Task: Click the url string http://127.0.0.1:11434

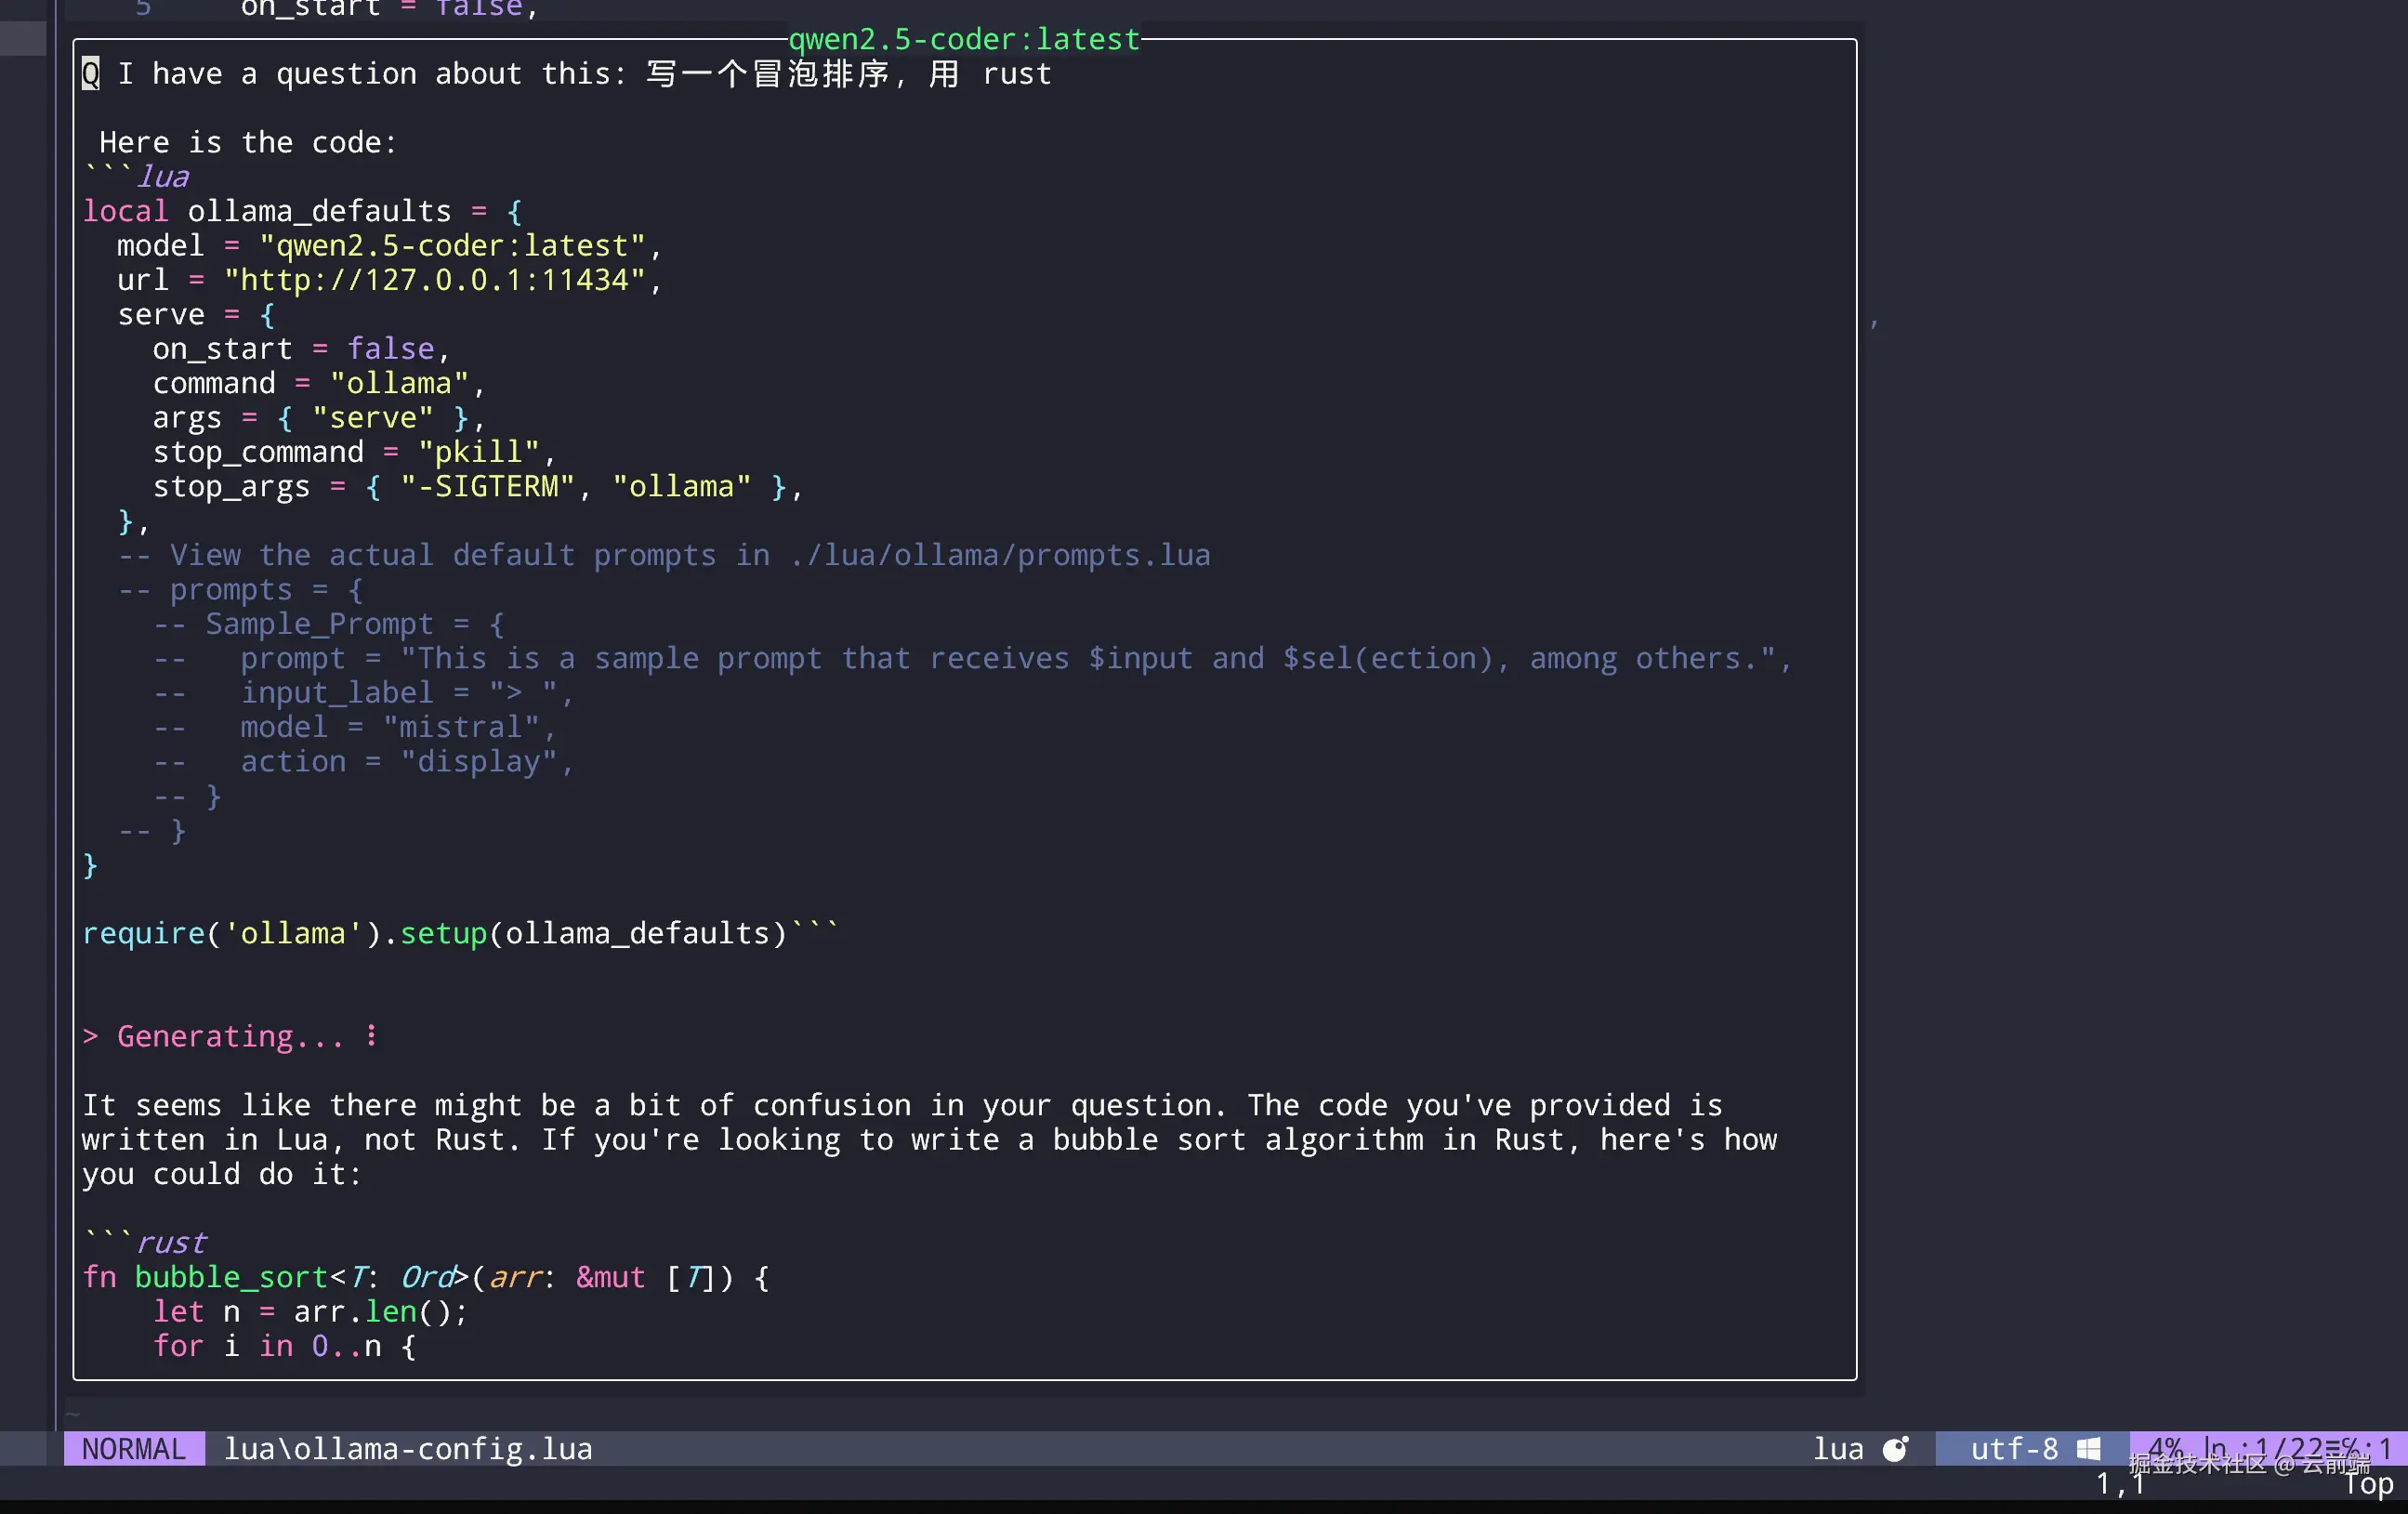Action: pos(435,280)
